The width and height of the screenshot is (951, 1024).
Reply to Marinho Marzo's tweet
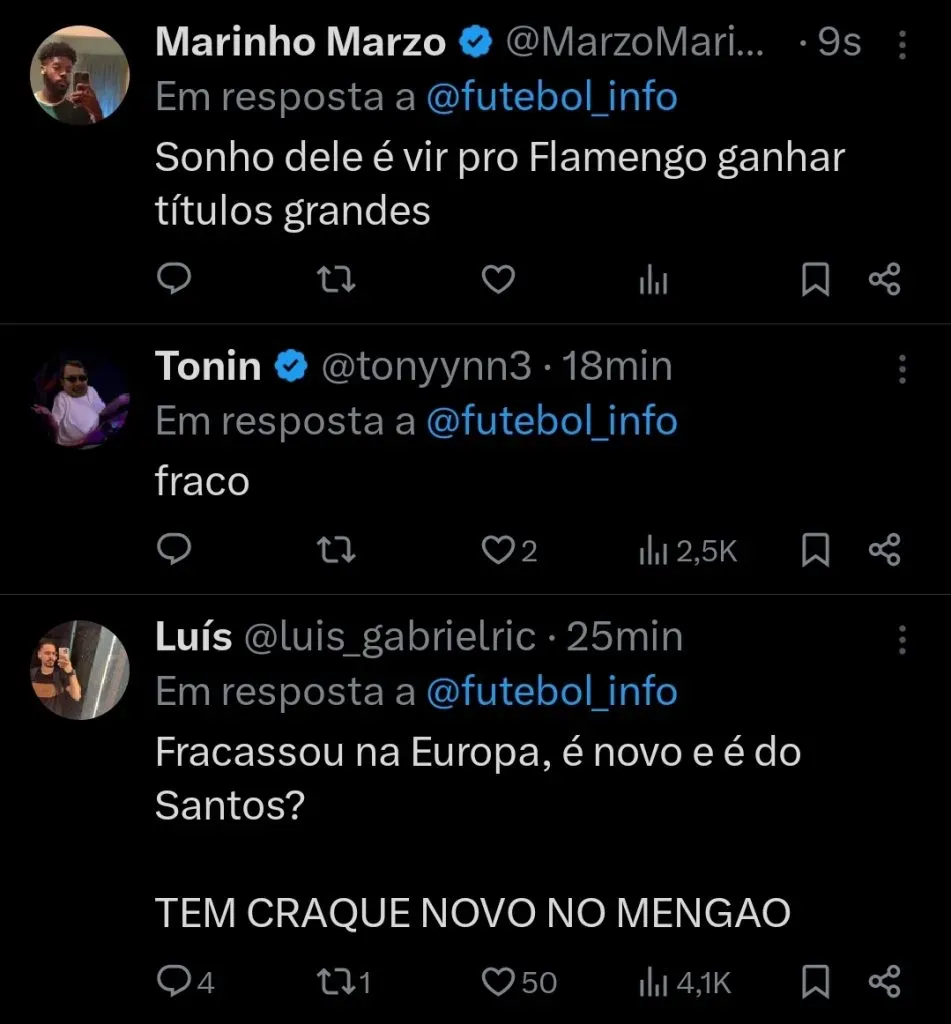pyautogui.click(x=175, y=281)
